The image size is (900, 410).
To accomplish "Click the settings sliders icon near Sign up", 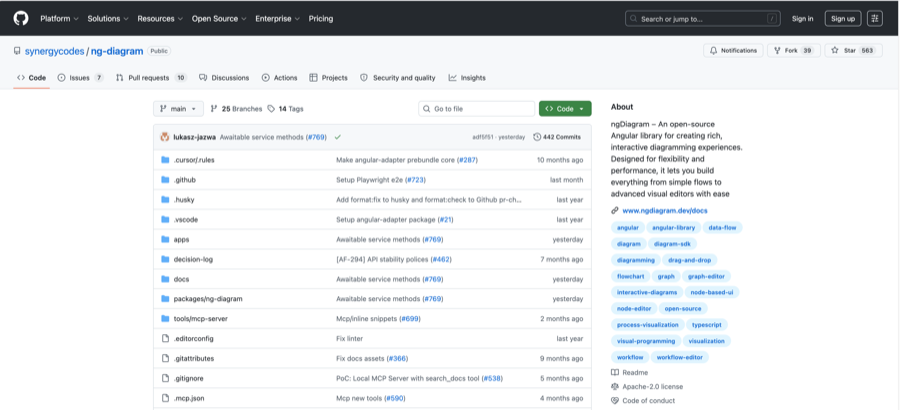I will 875,19.
